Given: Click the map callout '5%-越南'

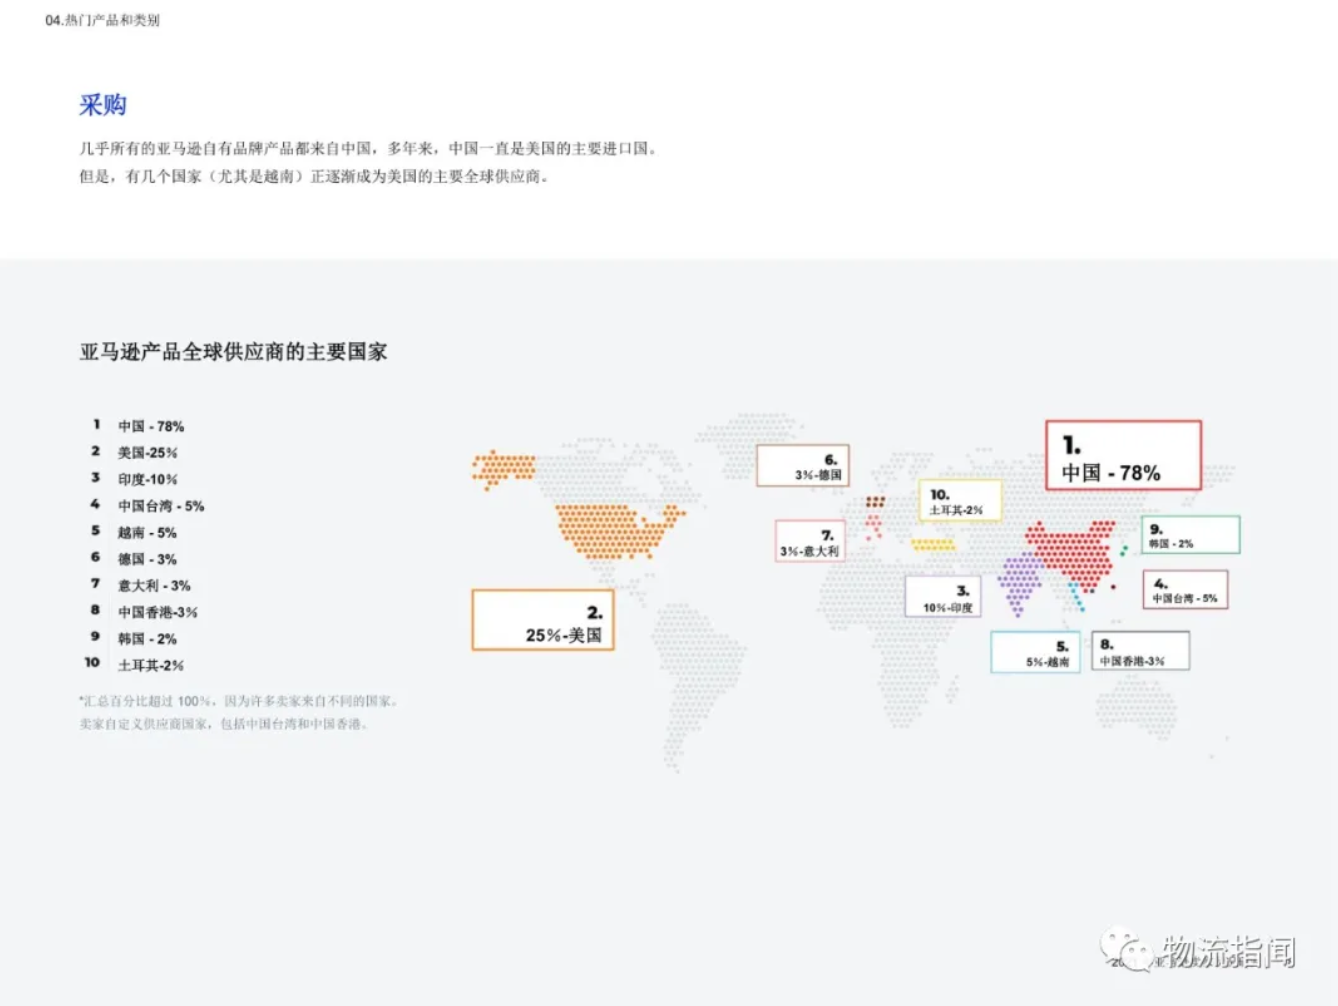Looking at the screenshot, I should click(x=1036, y=652).
